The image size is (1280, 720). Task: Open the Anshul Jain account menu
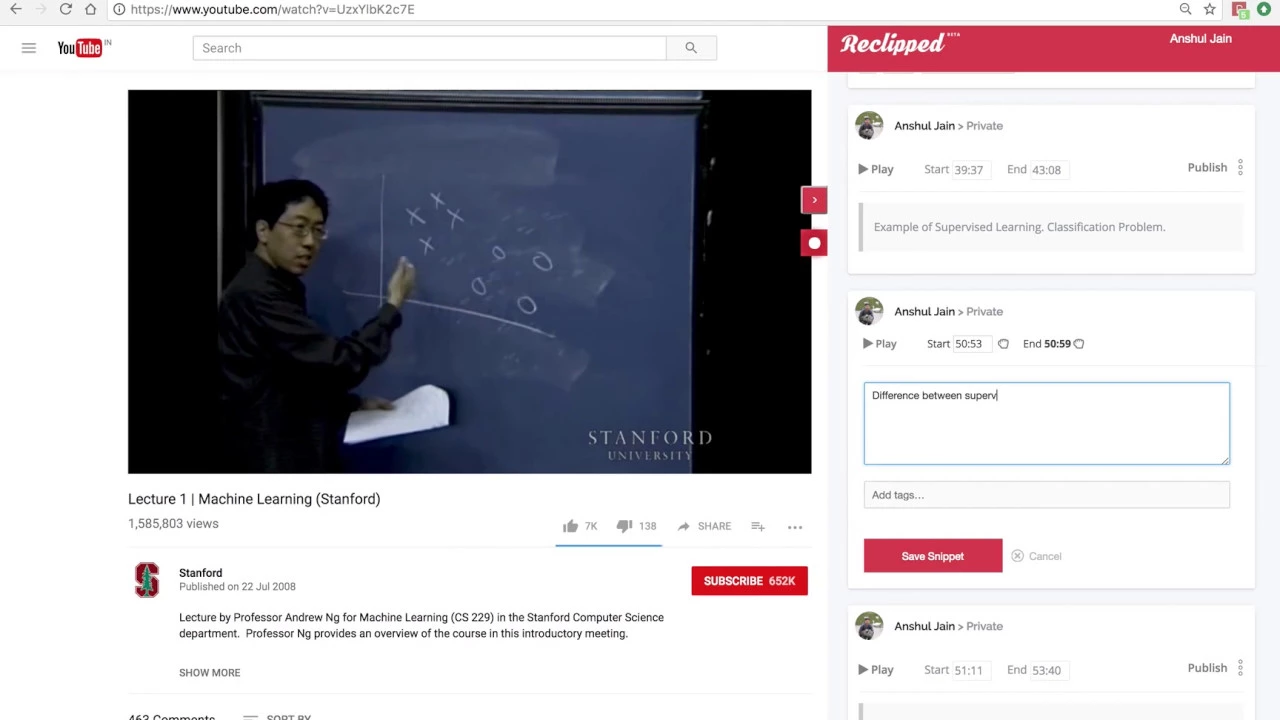tap(1200, 39)
